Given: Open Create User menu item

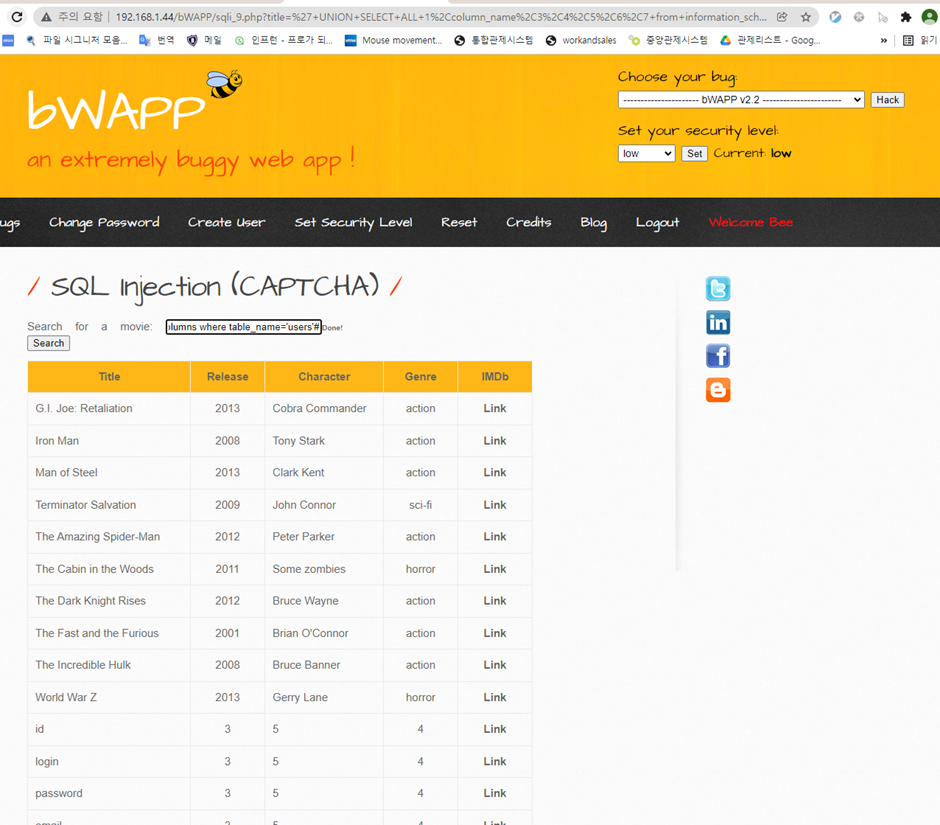Looking at the screenshot, I should pyautogui.click(x=226, y=222).
